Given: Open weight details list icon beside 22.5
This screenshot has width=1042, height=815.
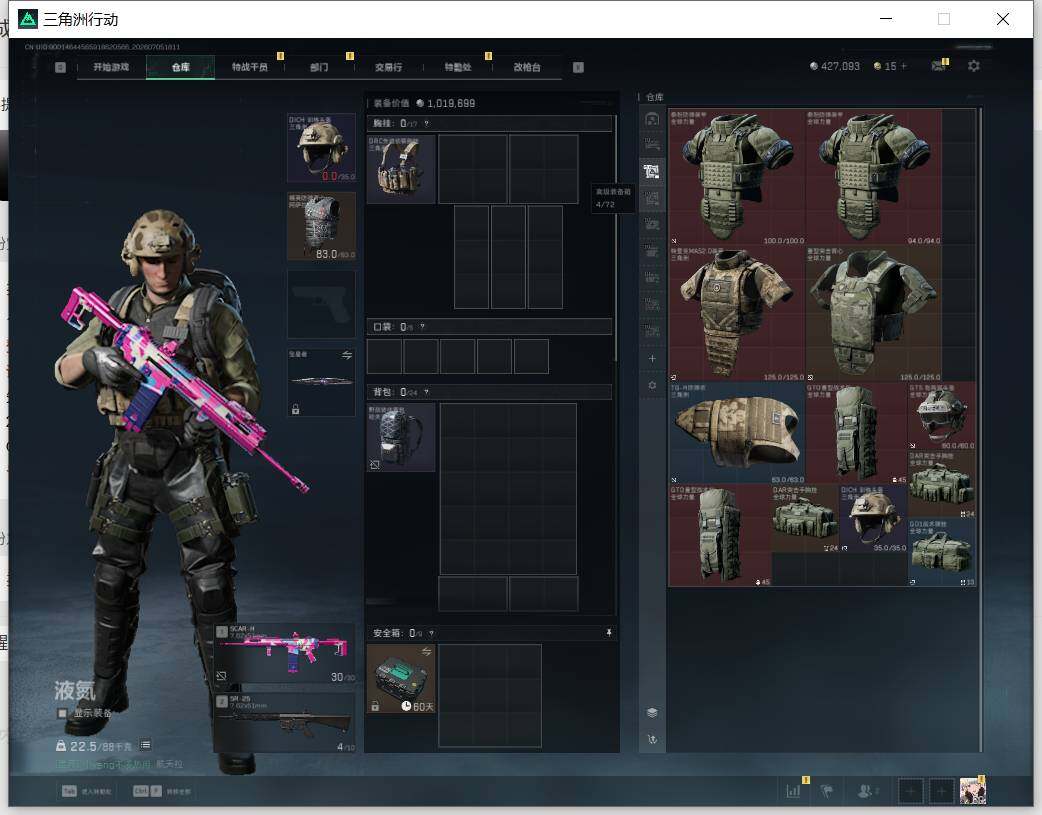Looking at the screenshot, I should (146, 745).
